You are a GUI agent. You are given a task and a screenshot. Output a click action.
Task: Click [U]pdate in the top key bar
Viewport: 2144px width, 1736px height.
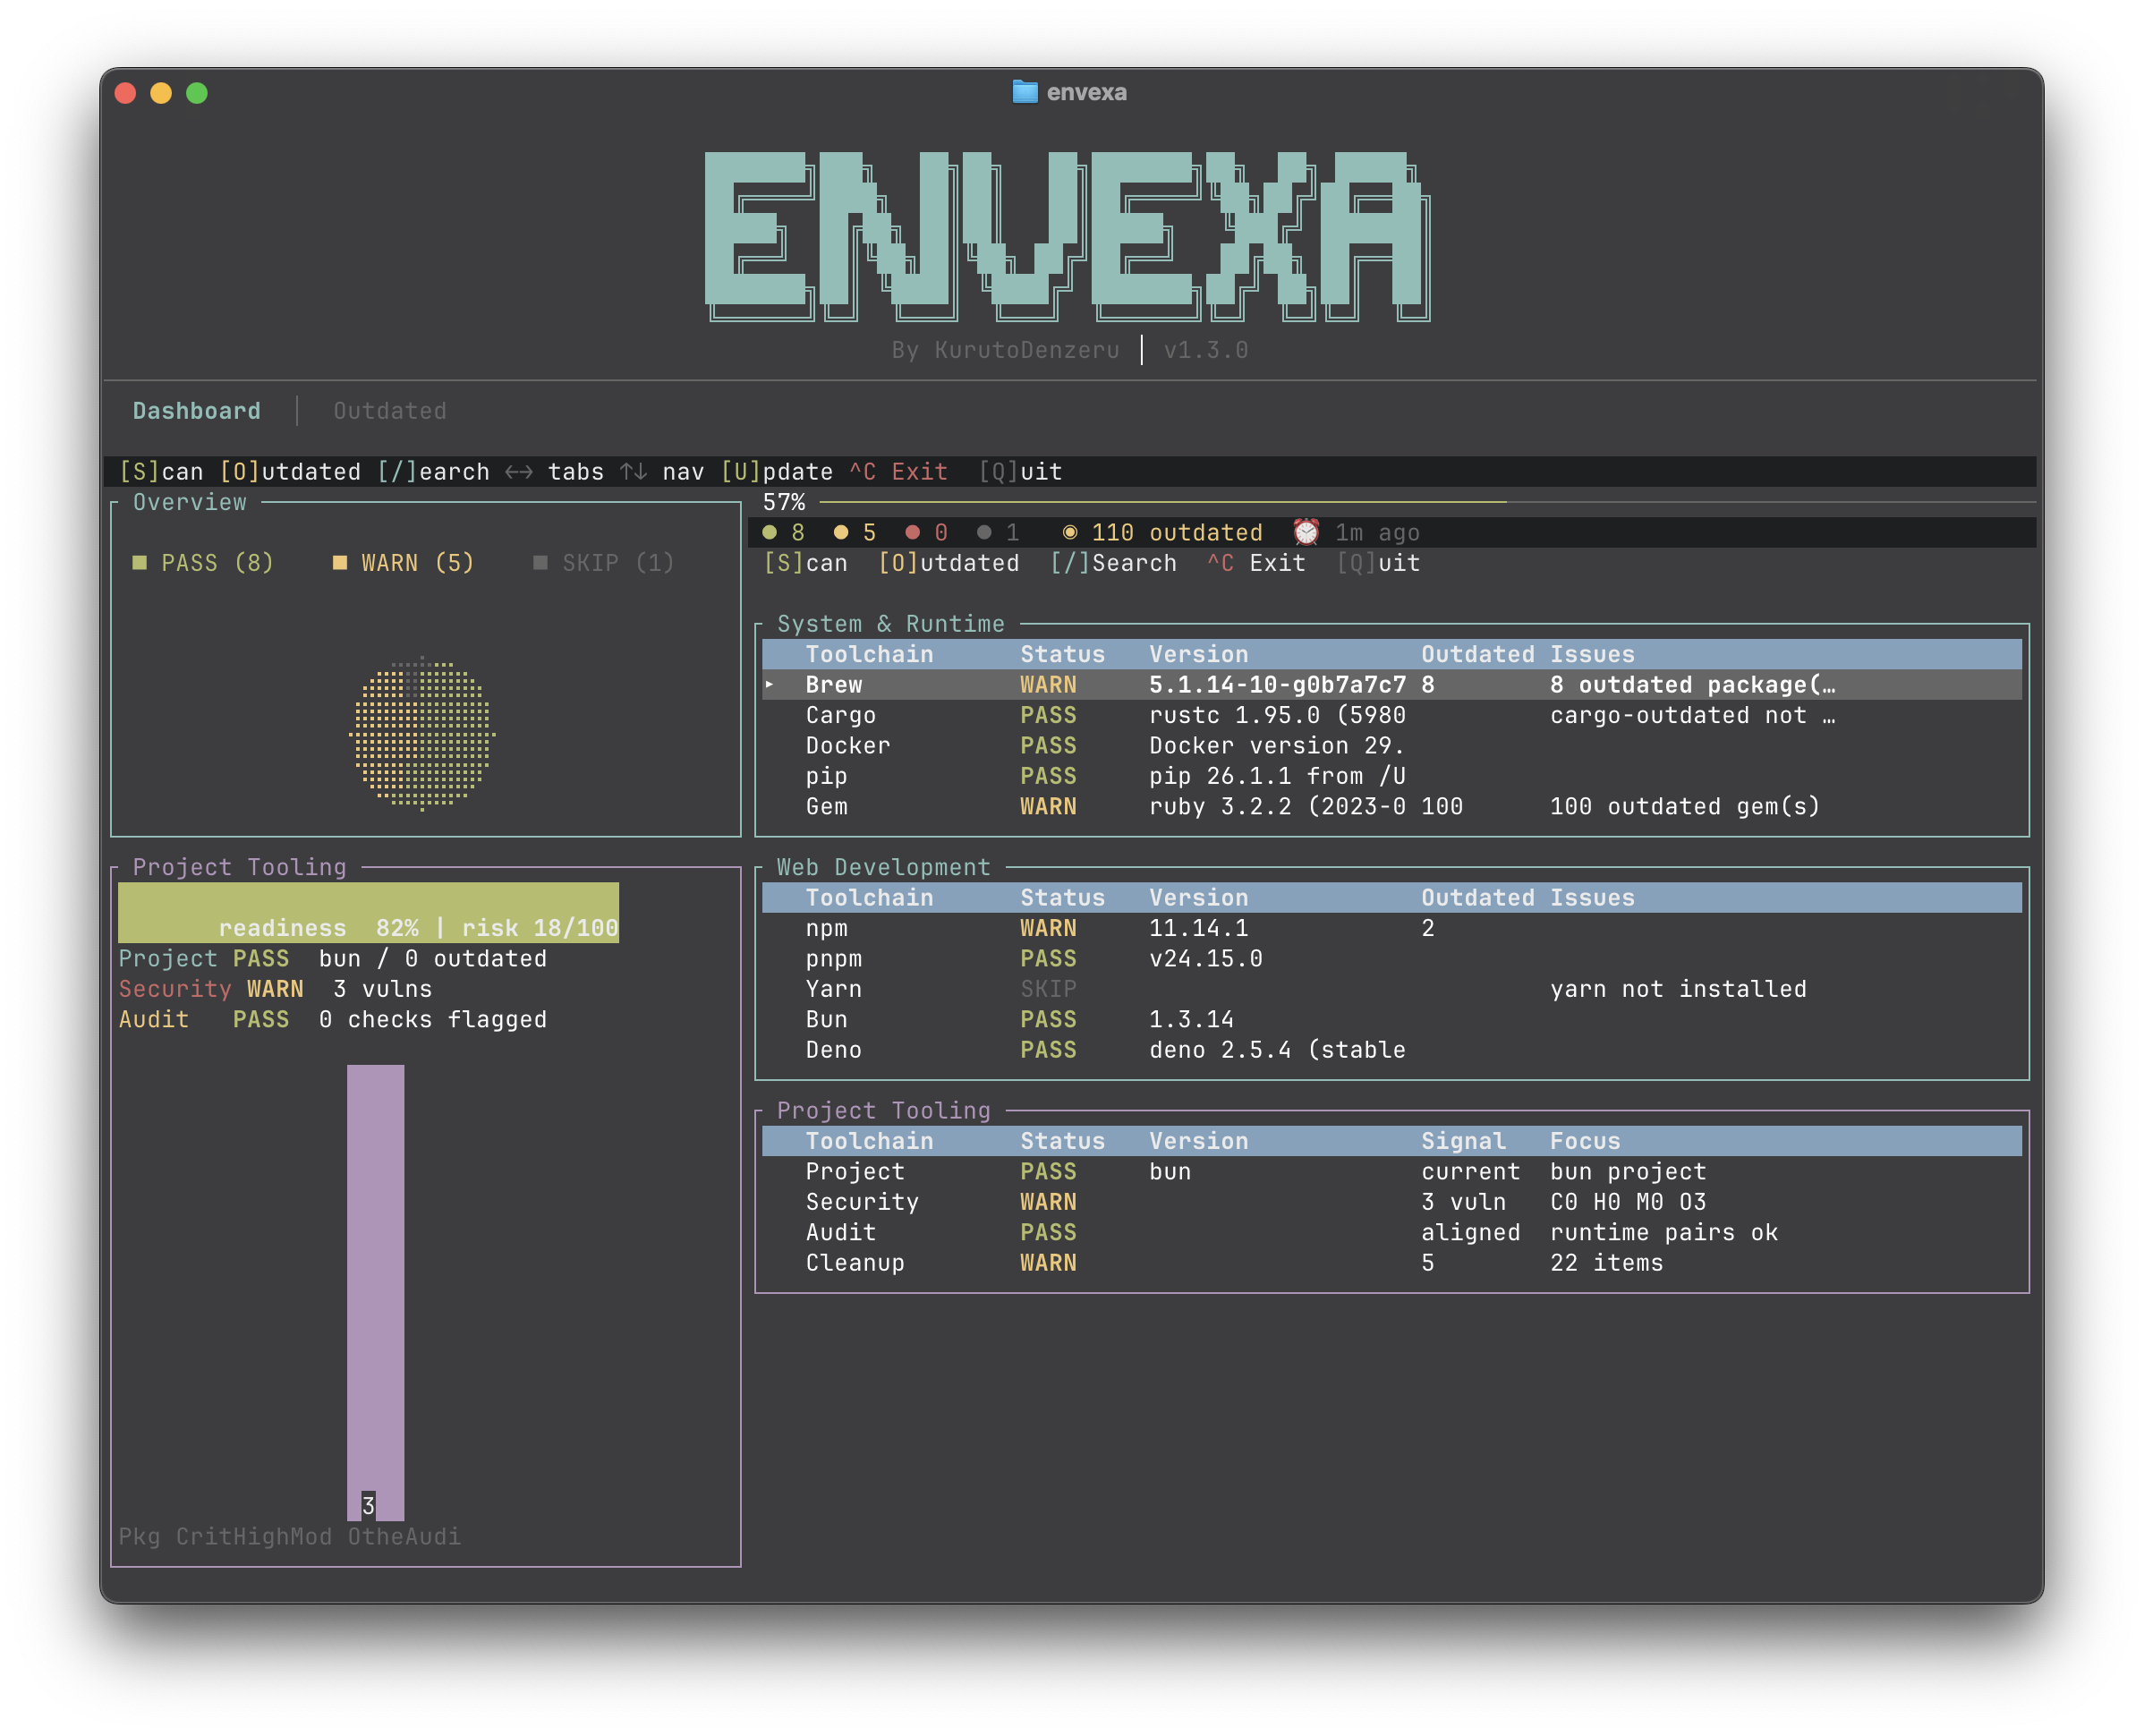click(x=777, y=472)
